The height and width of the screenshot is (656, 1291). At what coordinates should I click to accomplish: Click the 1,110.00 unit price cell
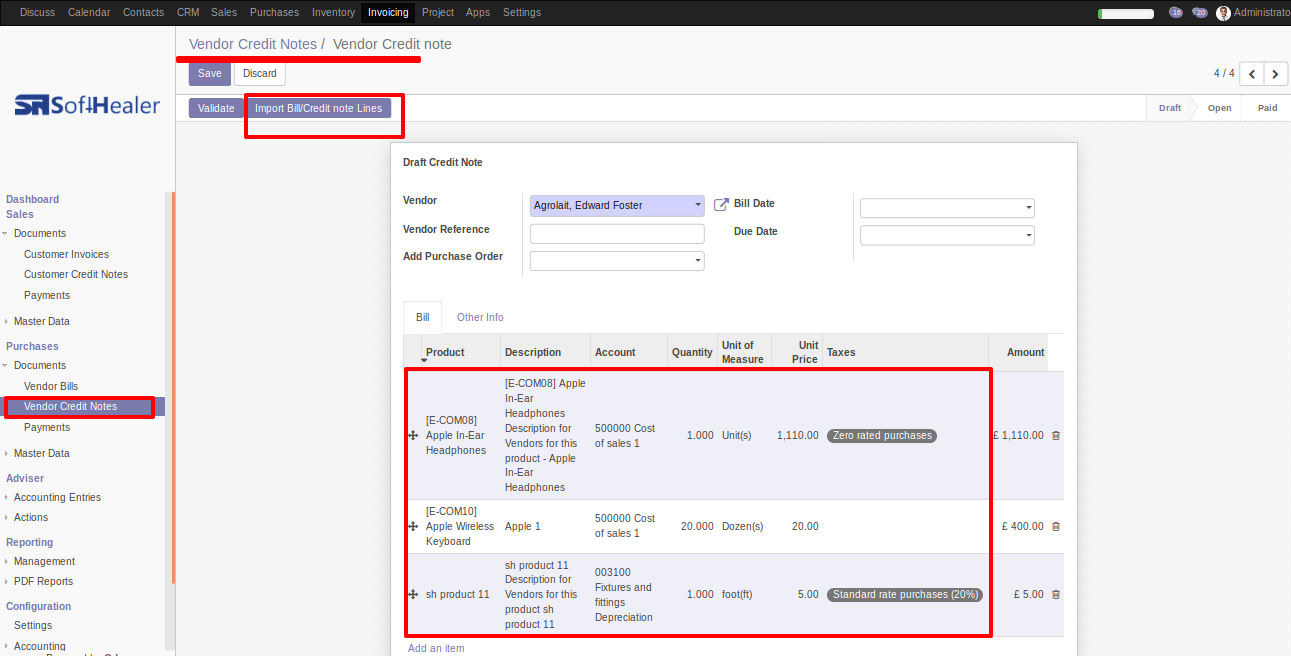(x=797, y=436)
